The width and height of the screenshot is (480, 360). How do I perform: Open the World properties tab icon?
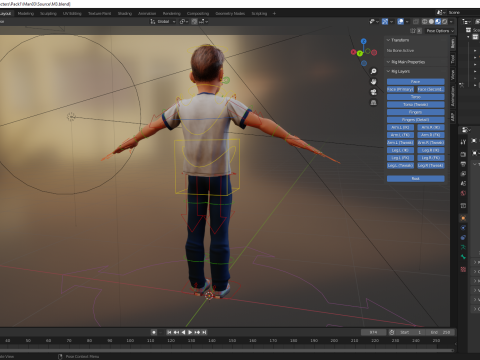463,193
